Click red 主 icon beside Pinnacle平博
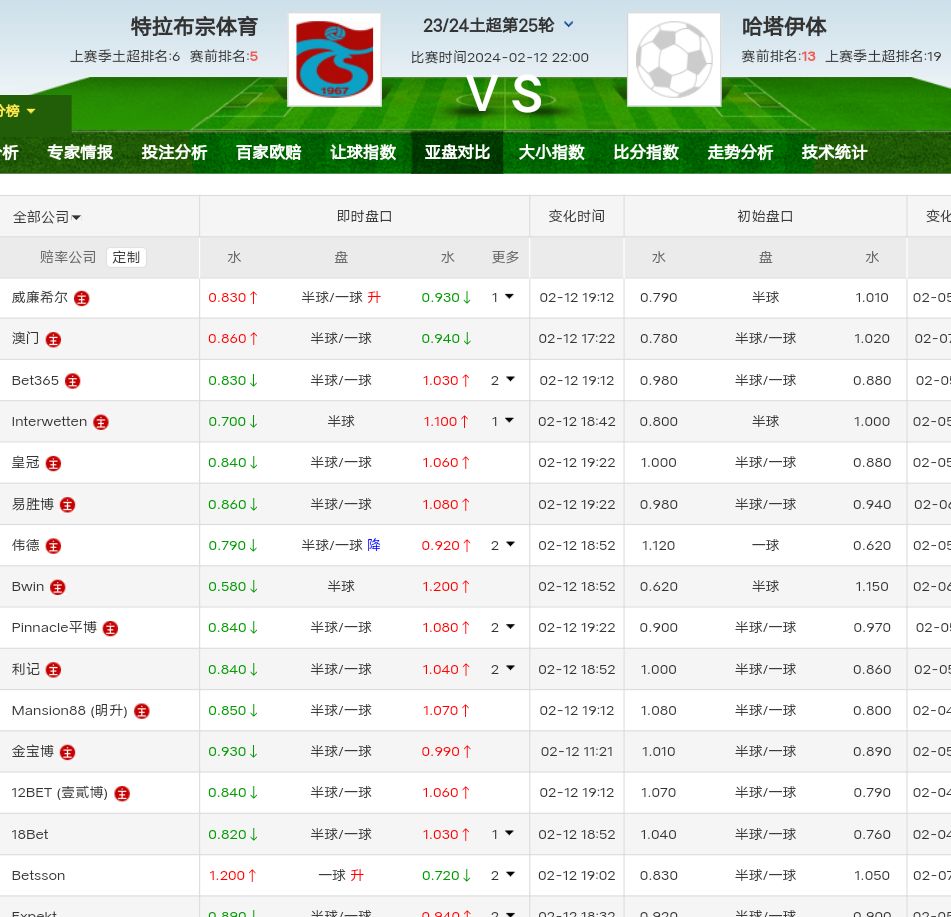 [x=111, y=628]
